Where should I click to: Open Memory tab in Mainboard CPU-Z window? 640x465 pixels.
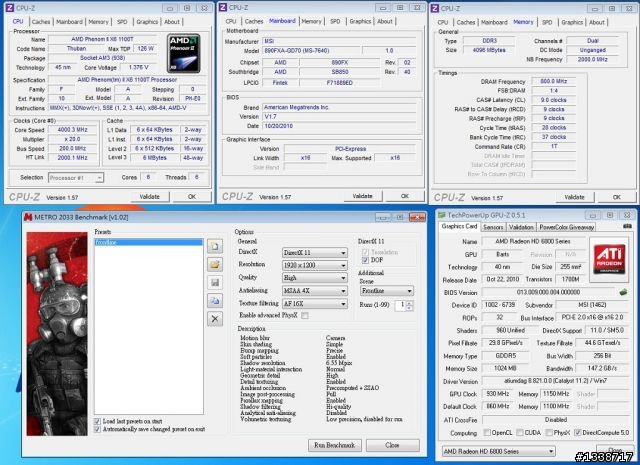point(311,21)
